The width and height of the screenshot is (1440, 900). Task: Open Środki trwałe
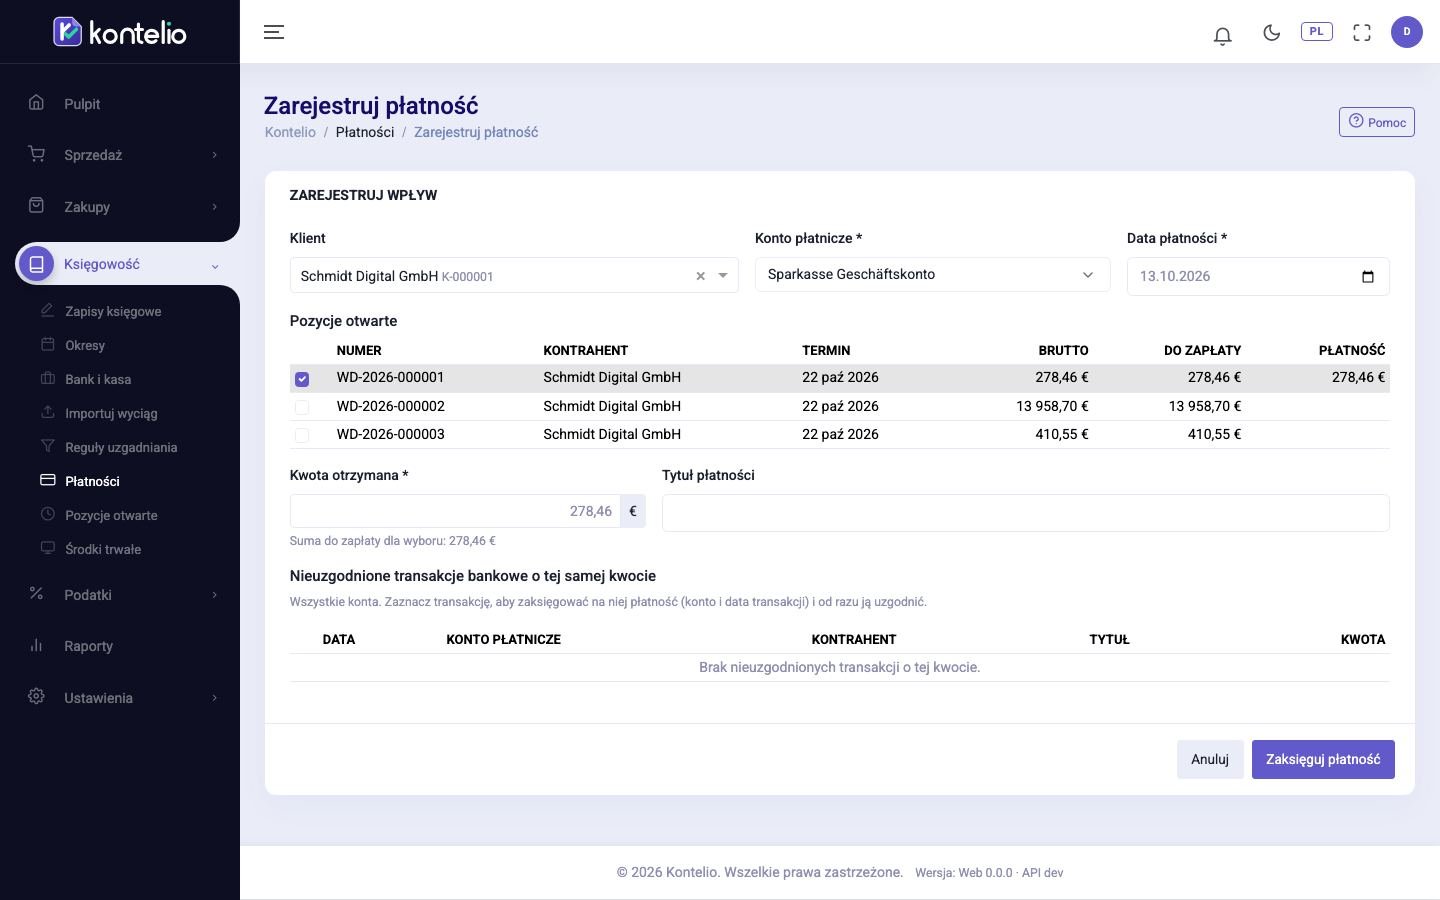[103, 549]
